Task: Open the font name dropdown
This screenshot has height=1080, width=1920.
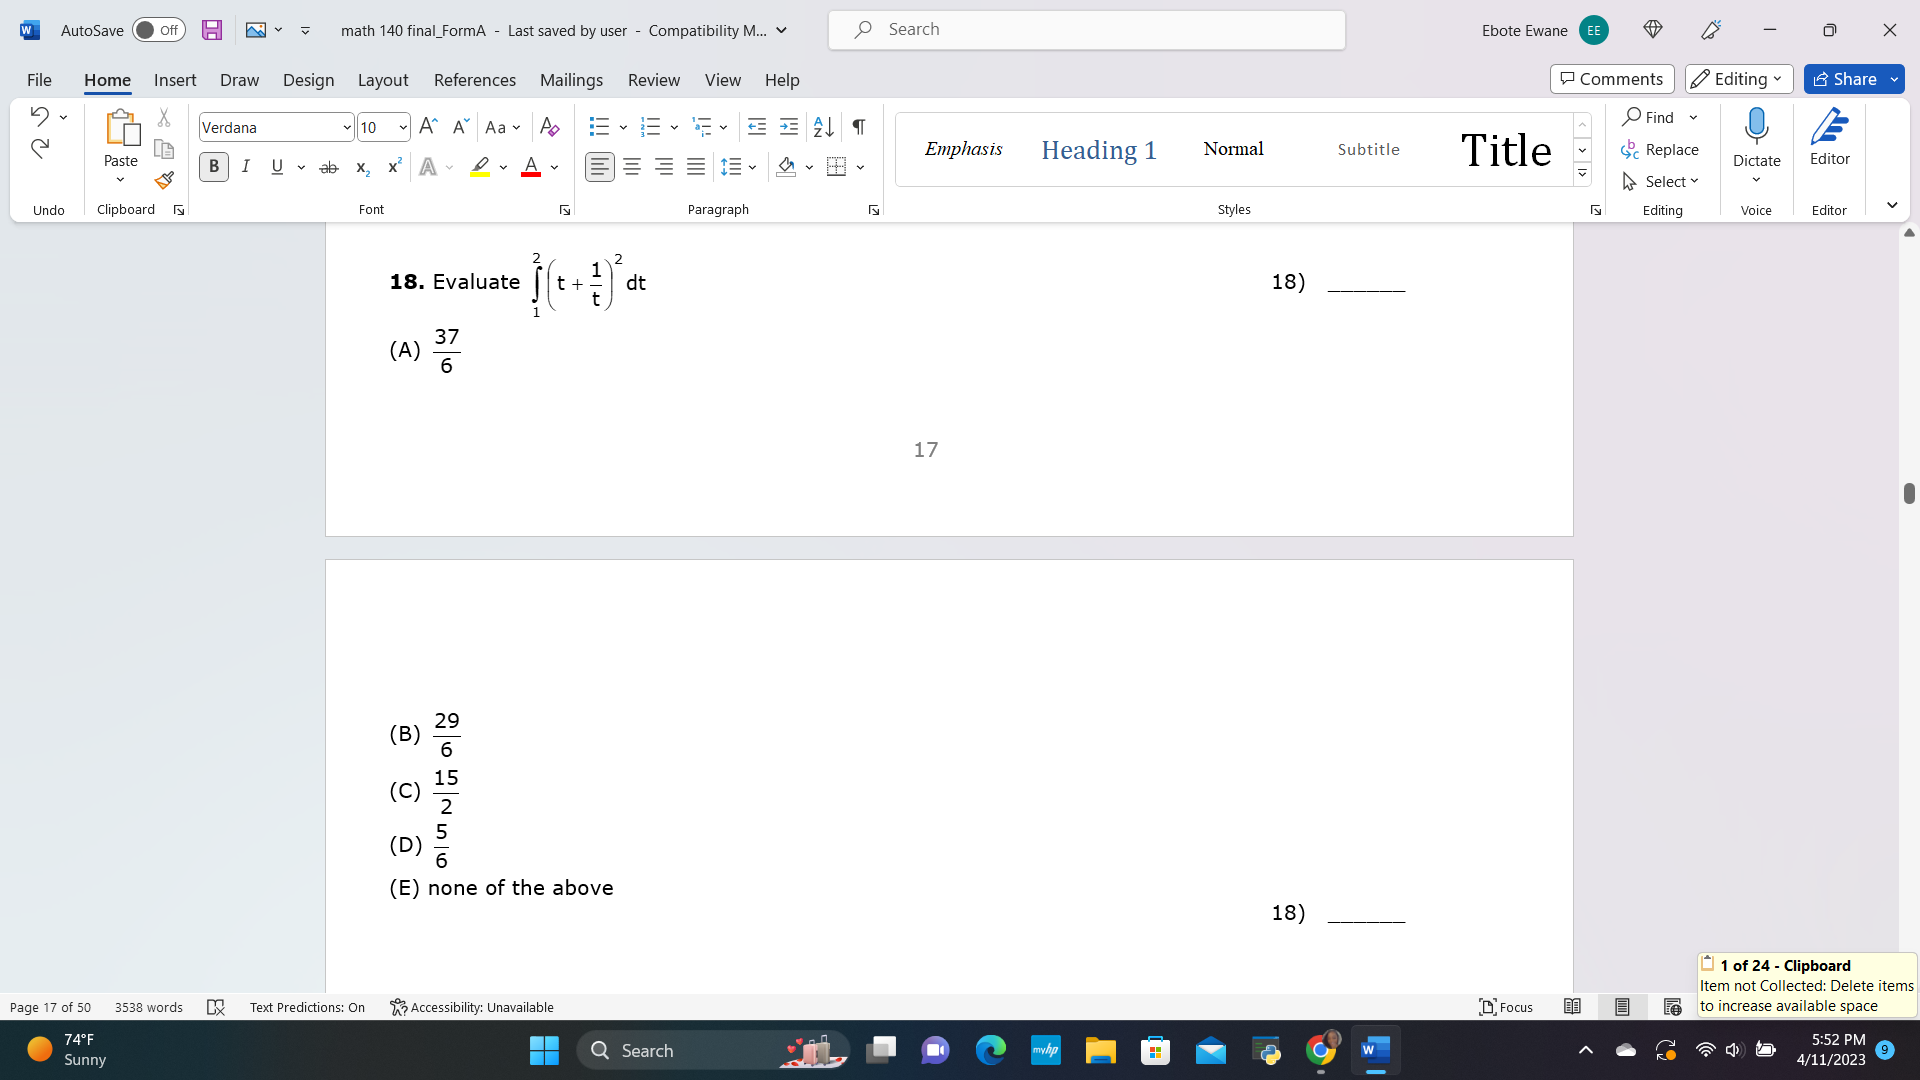Action: (x=345, y=127)
